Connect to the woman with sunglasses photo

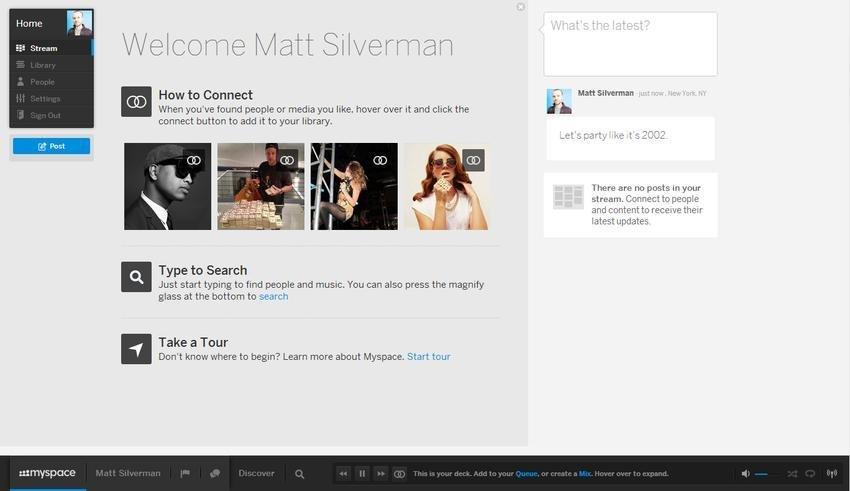tap(474, 160)
